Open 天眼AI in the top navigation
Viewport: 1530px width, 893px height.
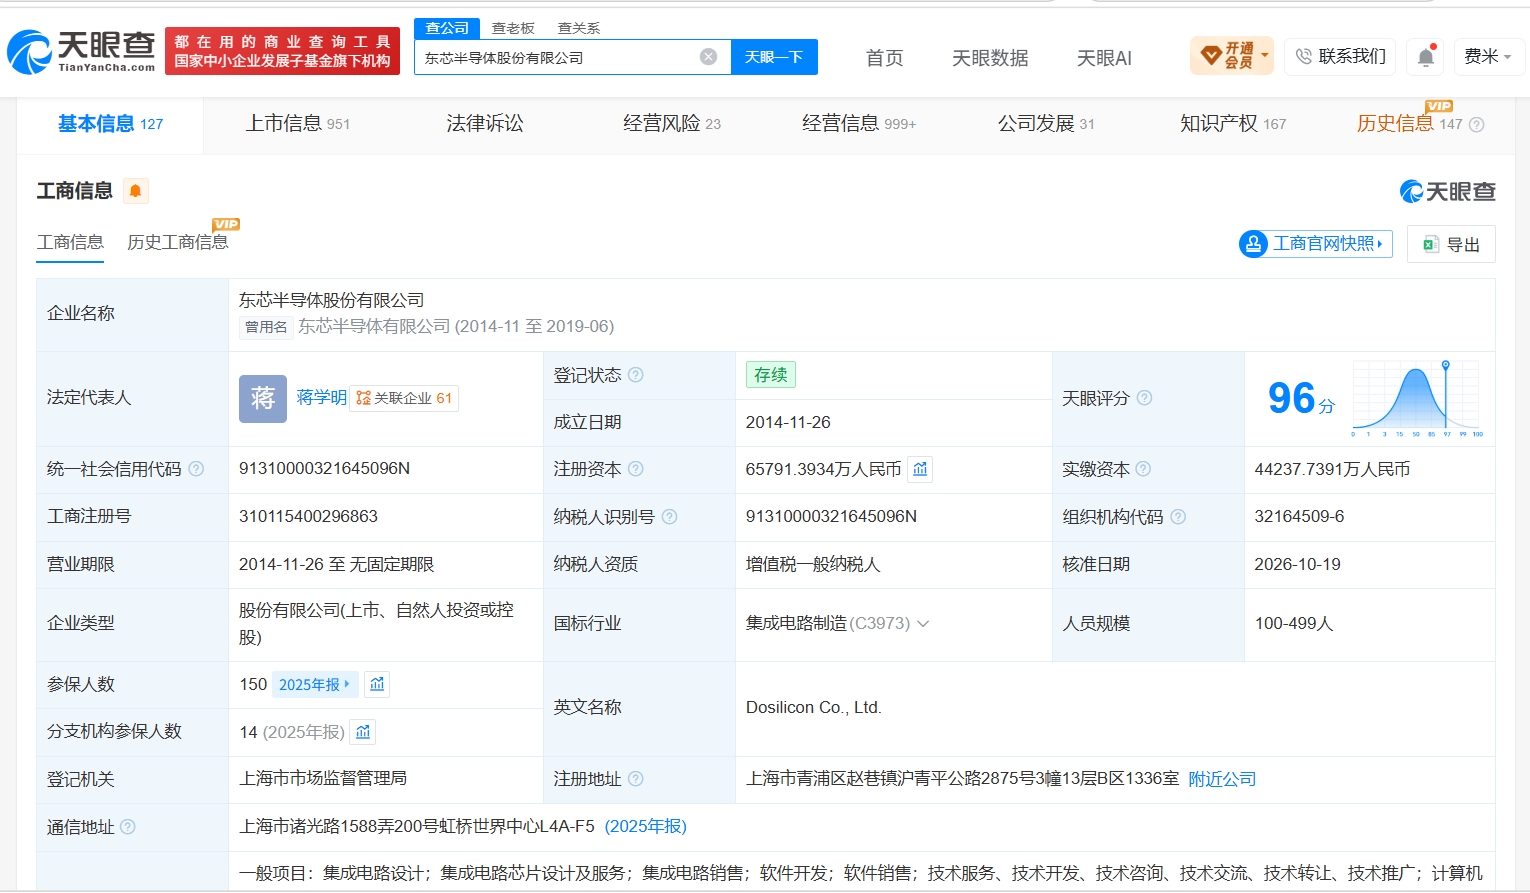click(x=1104, y=58)
